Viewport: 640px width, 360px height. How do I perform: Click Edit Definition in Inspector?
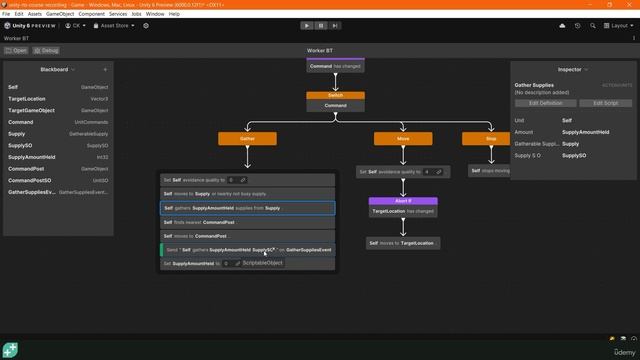[x=545, y=103]
